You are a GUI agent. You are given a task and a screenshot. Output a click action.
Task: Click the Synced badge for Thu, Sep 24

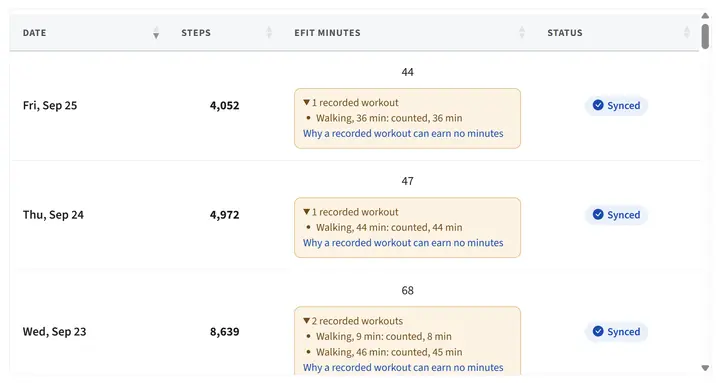pyautogui.click(x=616, y=214)
